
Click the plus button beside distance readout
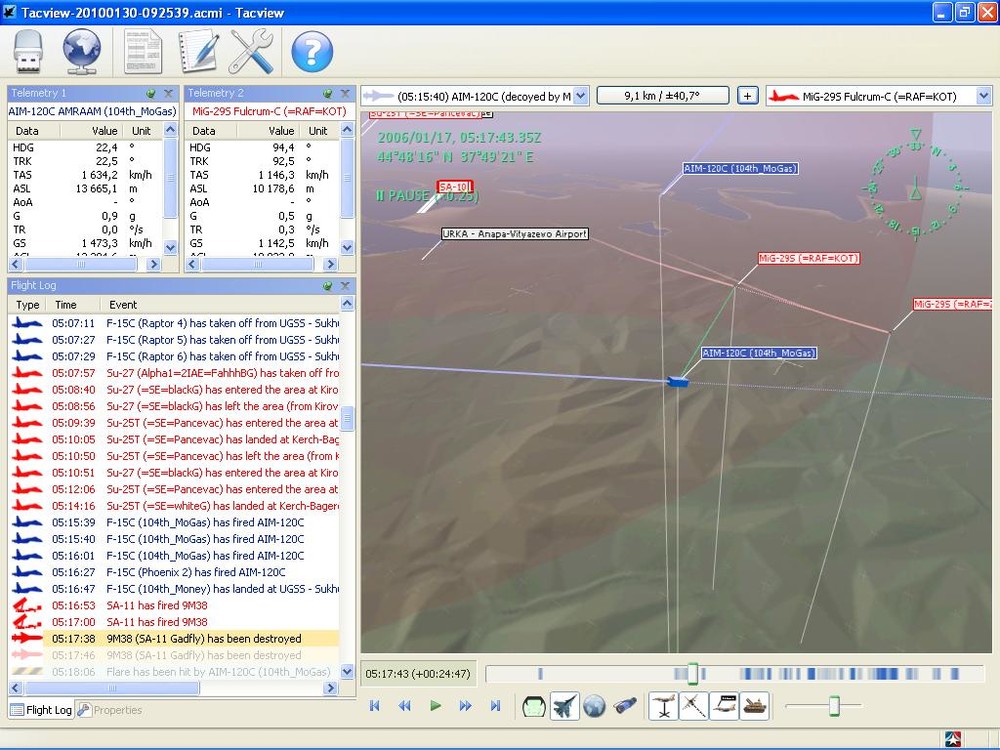pos(747,96)
